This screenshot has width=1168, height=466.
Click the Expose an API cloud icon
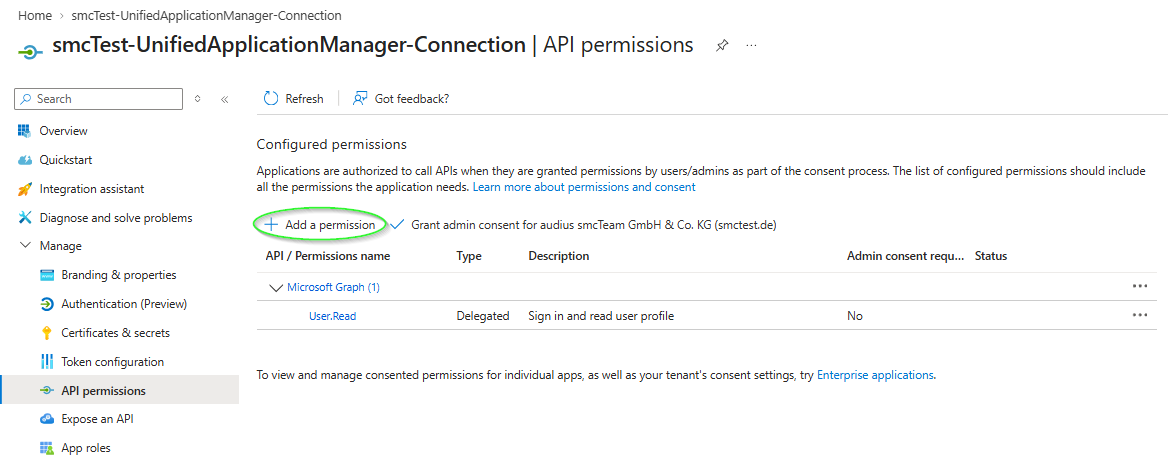click(x=47, y=420)
